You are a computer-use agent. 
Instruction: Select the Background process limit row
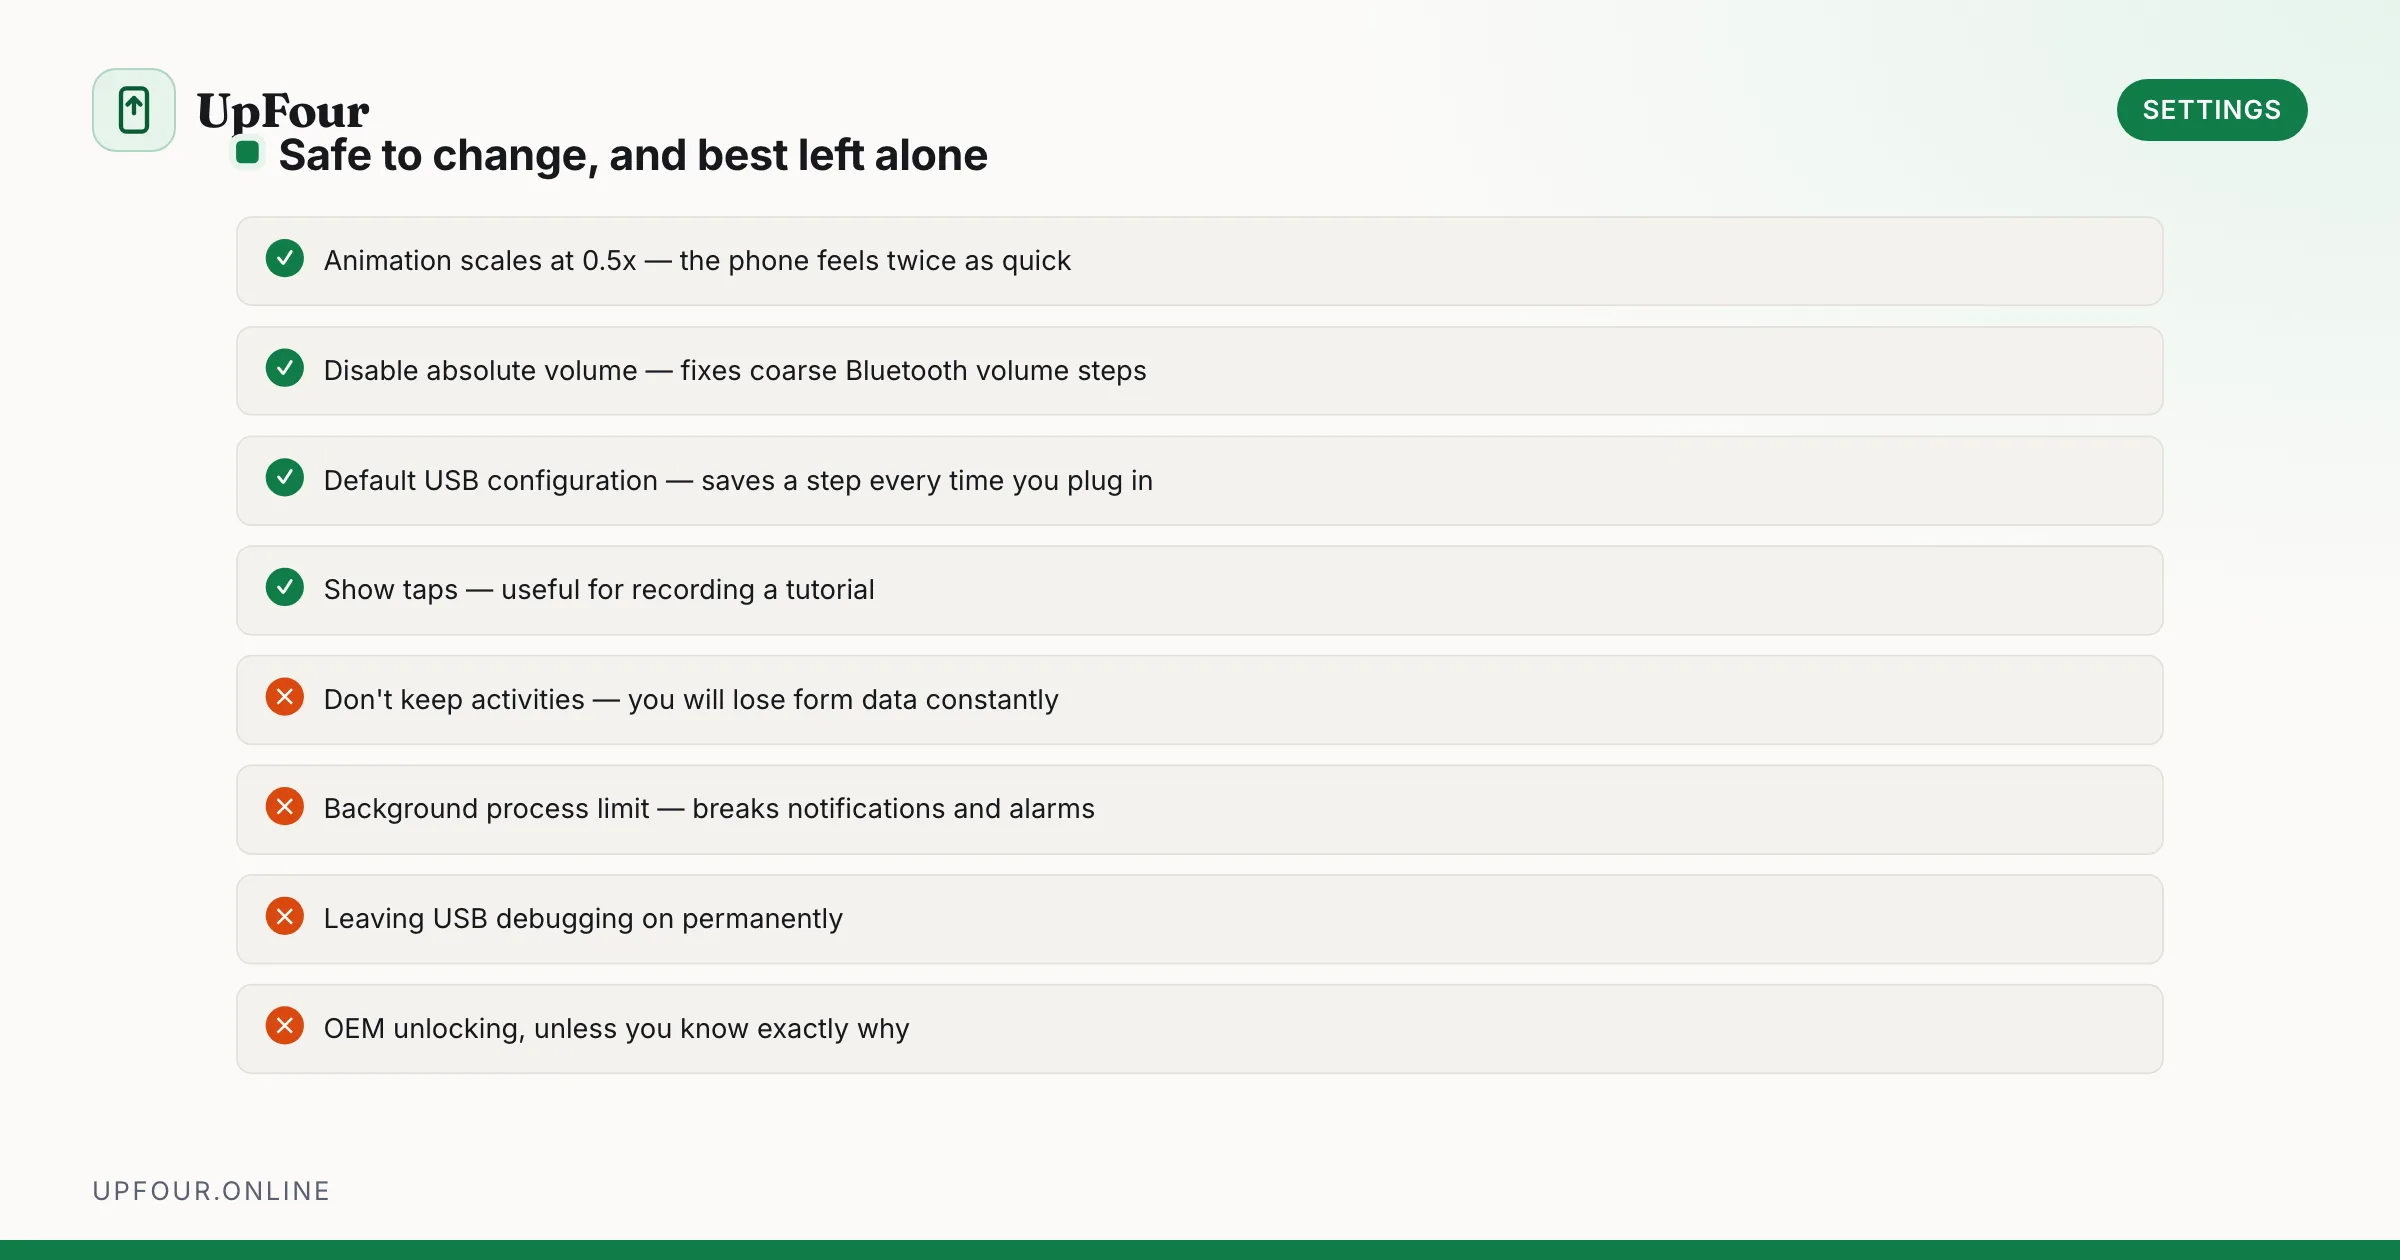tap(1200, 810)
